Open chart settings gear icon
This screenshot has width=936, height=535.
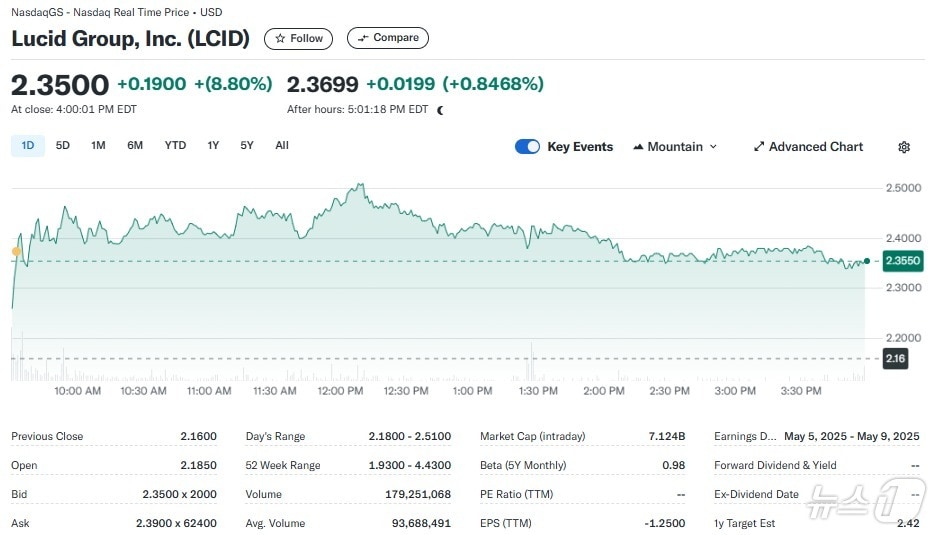pos(904,147)
